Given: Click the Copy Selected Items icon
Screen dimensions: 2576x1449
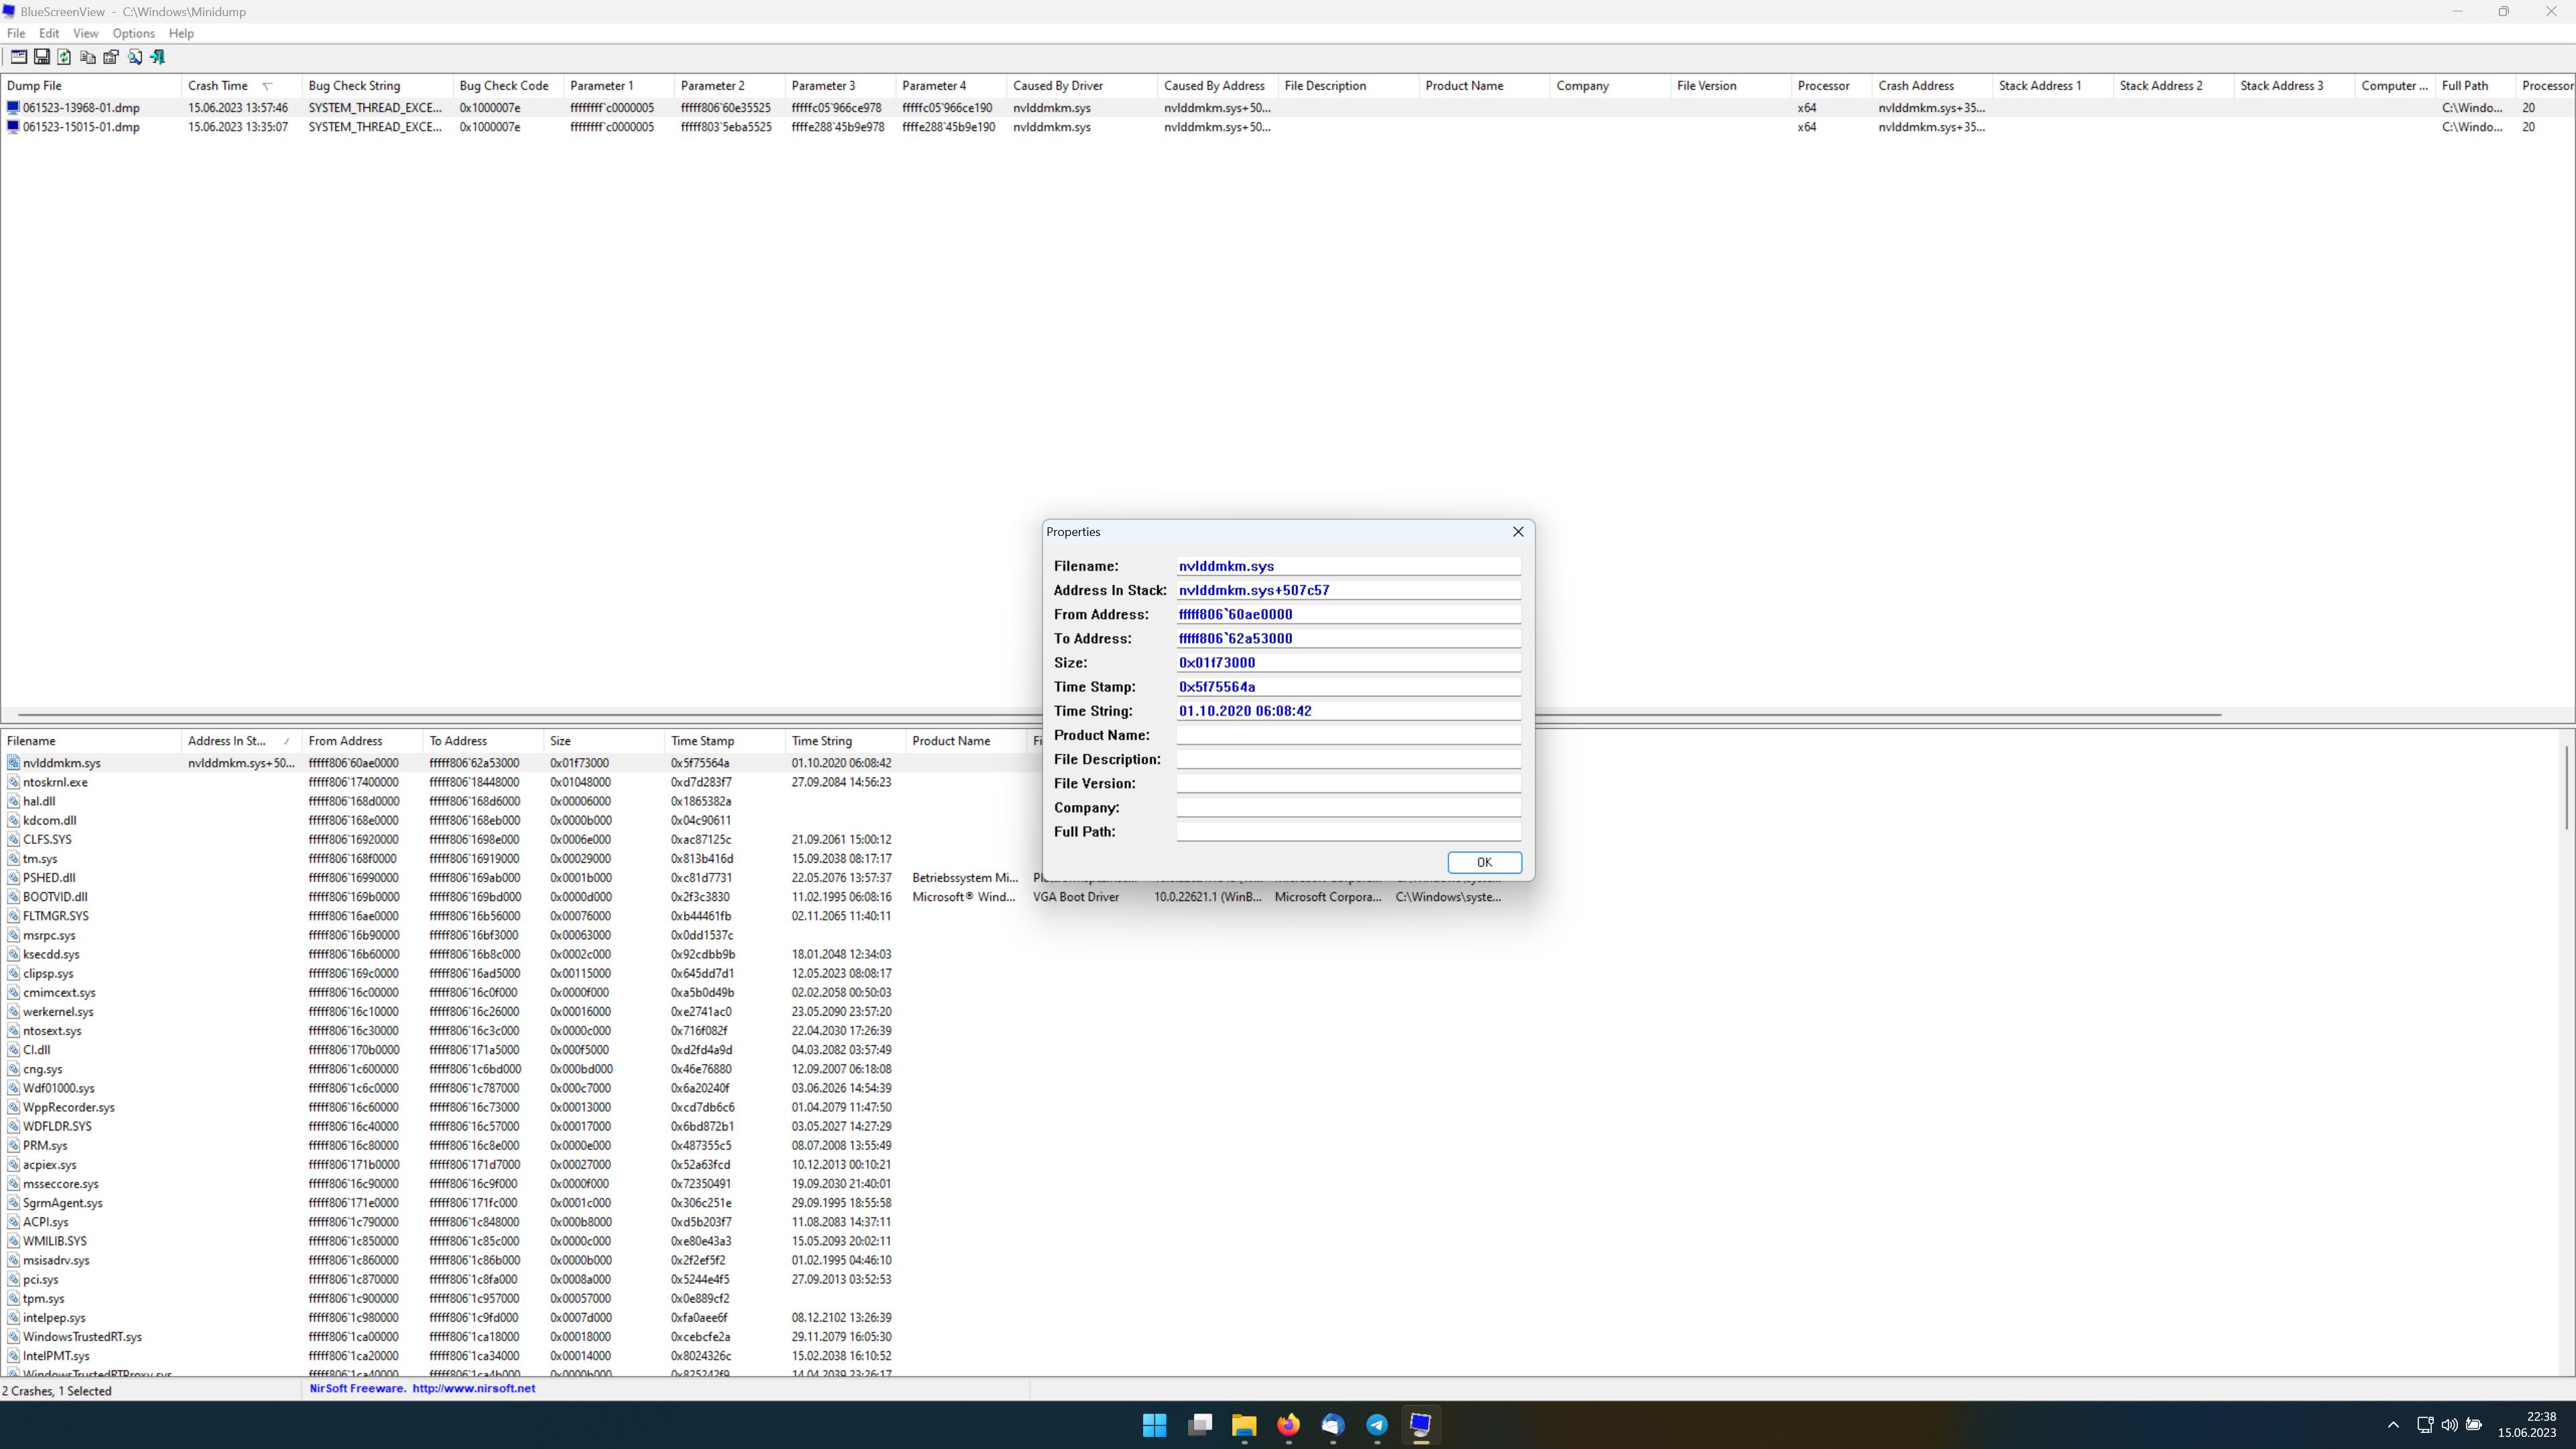Looking at the screenshot, I should click(x=88, y=57).
